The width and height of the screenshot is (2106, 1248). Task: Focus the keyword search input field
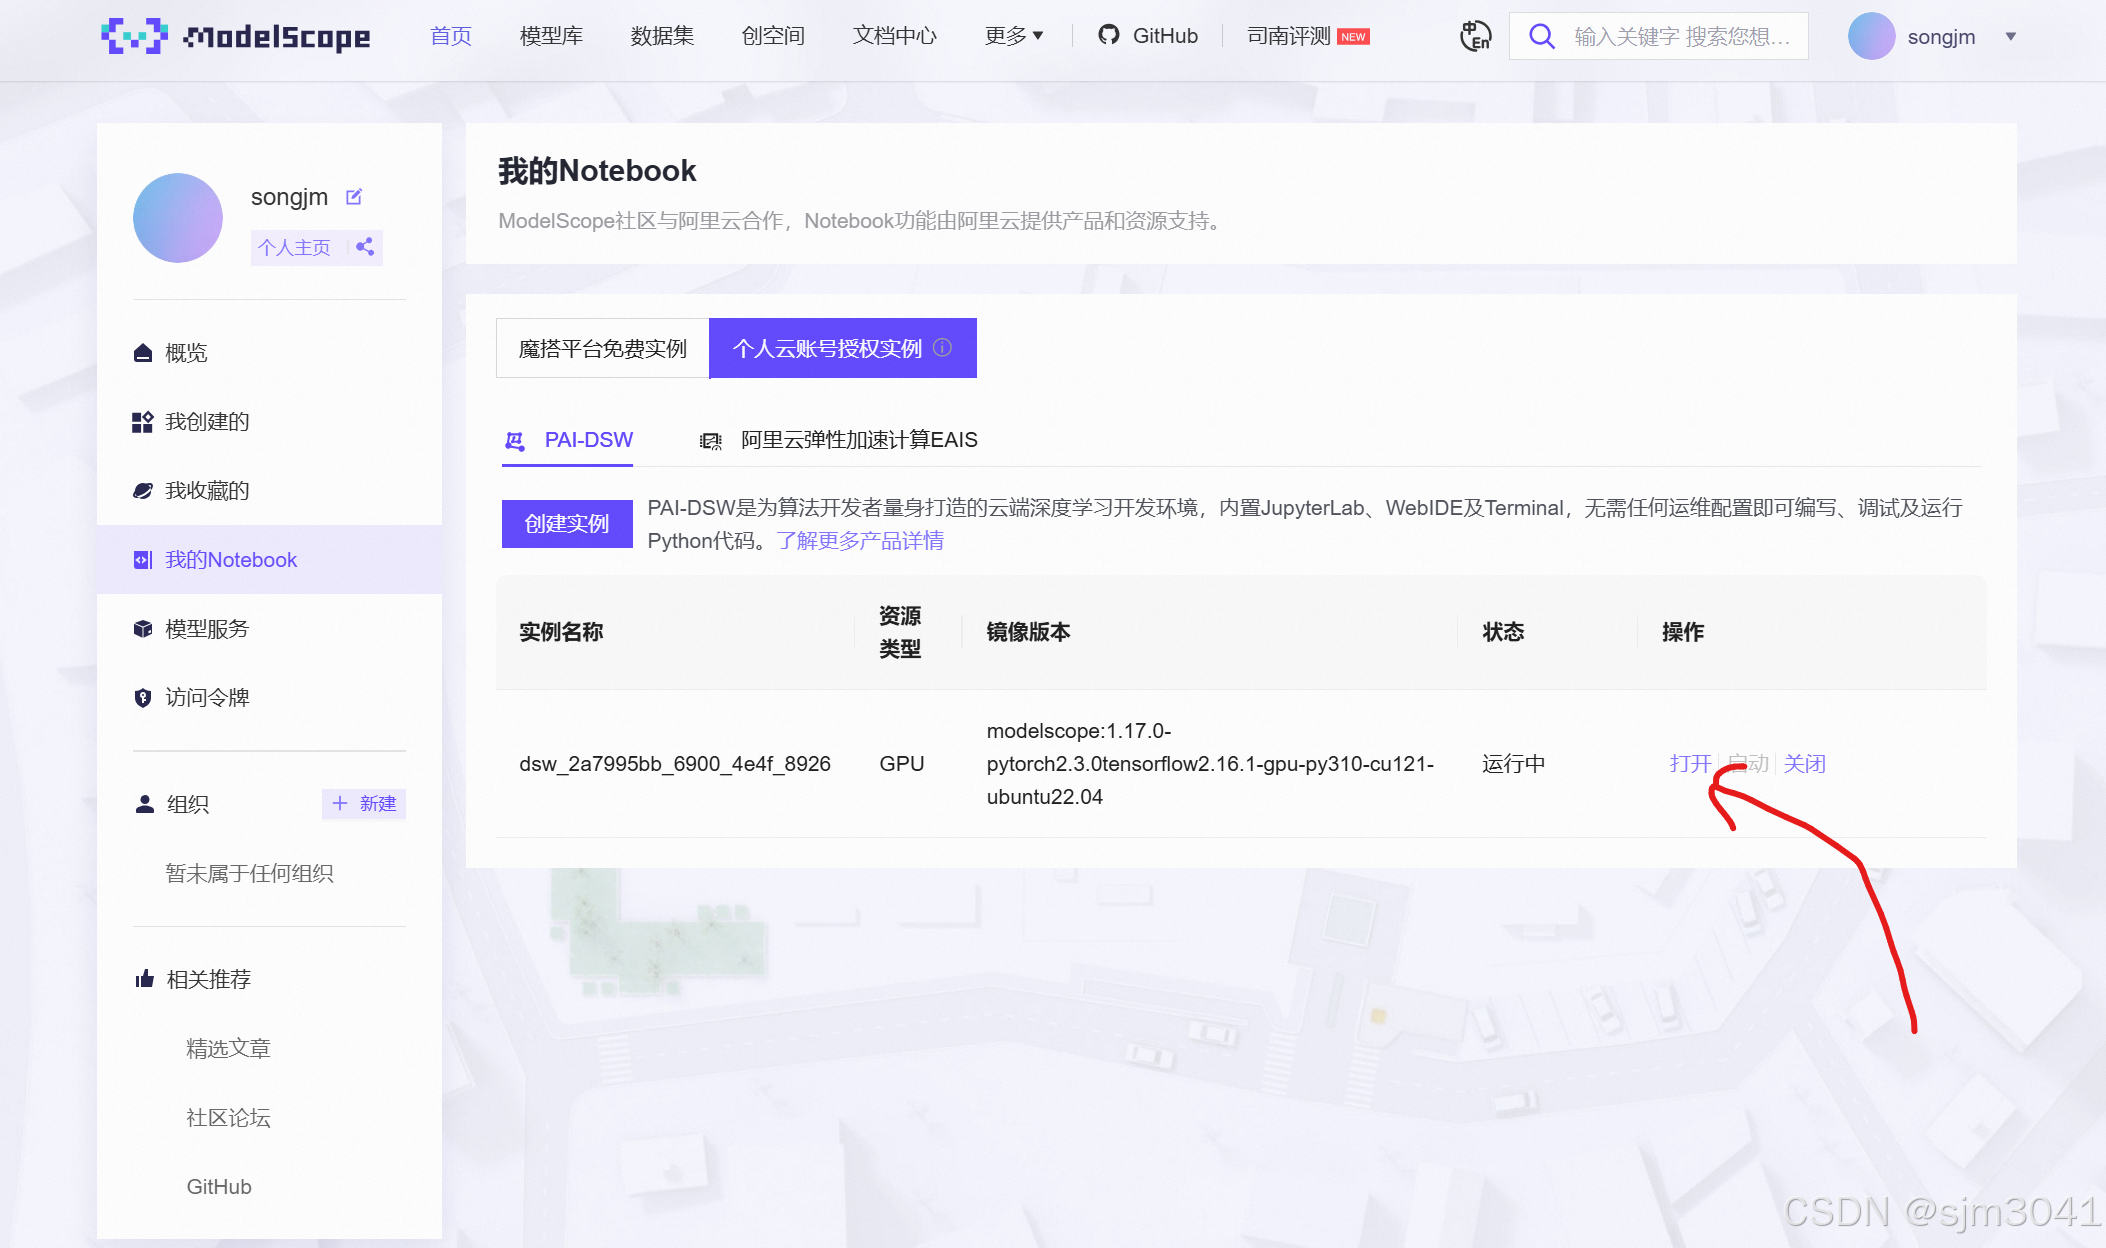[x=1682, y=37]
